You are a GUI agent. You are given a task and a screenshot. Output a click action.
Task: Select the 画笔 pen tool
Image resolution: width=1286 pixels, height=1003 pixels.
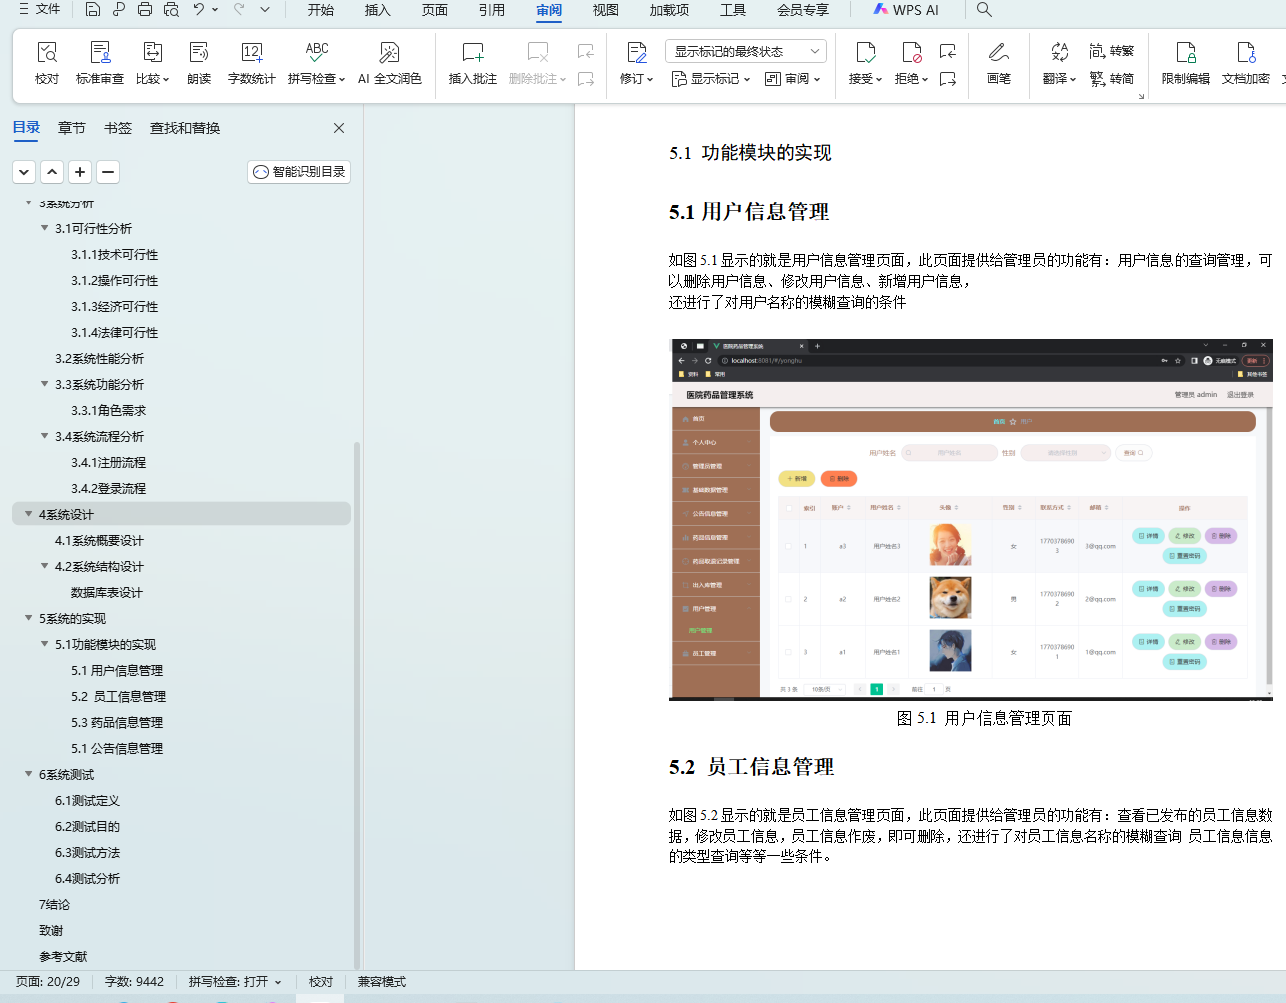click(x=999, y=63)
